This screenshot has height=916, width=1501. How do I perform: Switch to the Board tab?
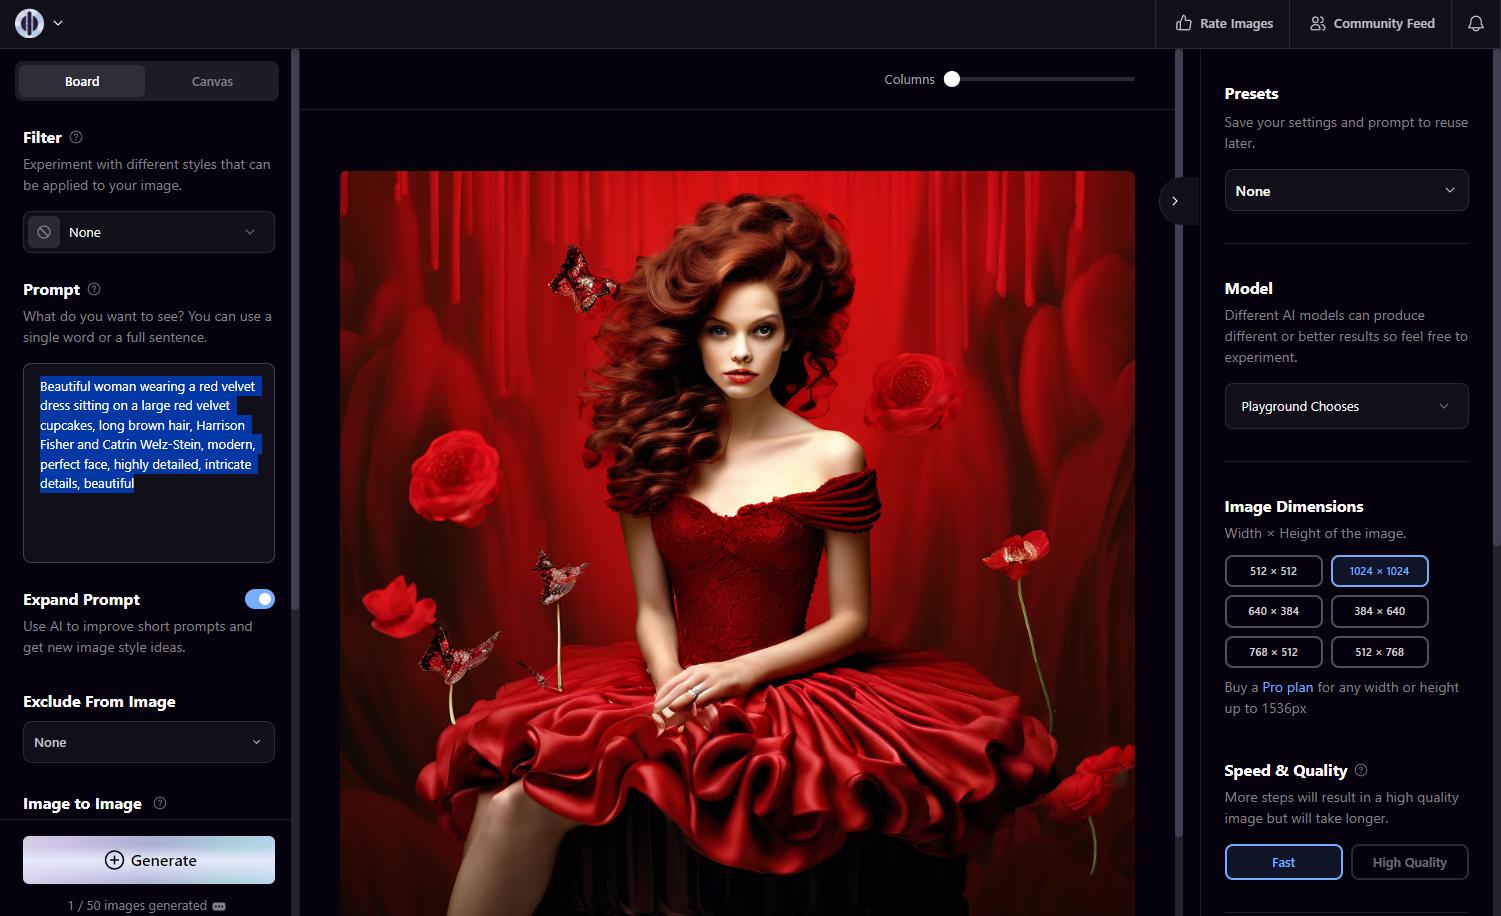(82, 81)
